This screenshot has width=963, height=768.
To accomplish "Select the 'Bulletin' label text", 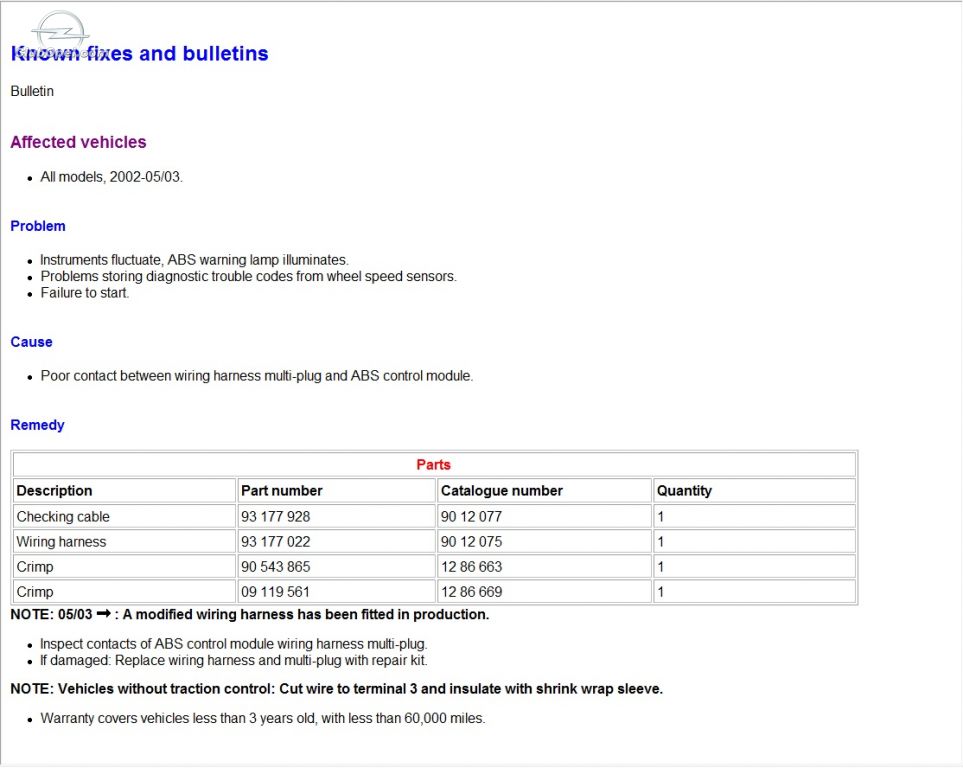I will (32, 91).
